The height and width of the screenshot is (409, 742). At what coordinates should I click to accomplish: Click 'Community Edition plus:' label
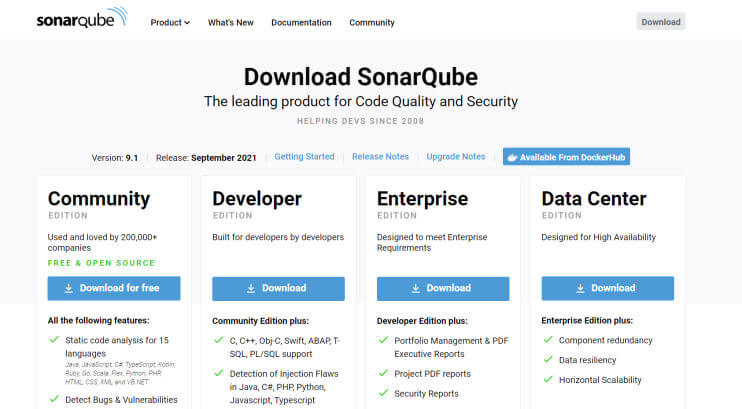coord(260,321)
